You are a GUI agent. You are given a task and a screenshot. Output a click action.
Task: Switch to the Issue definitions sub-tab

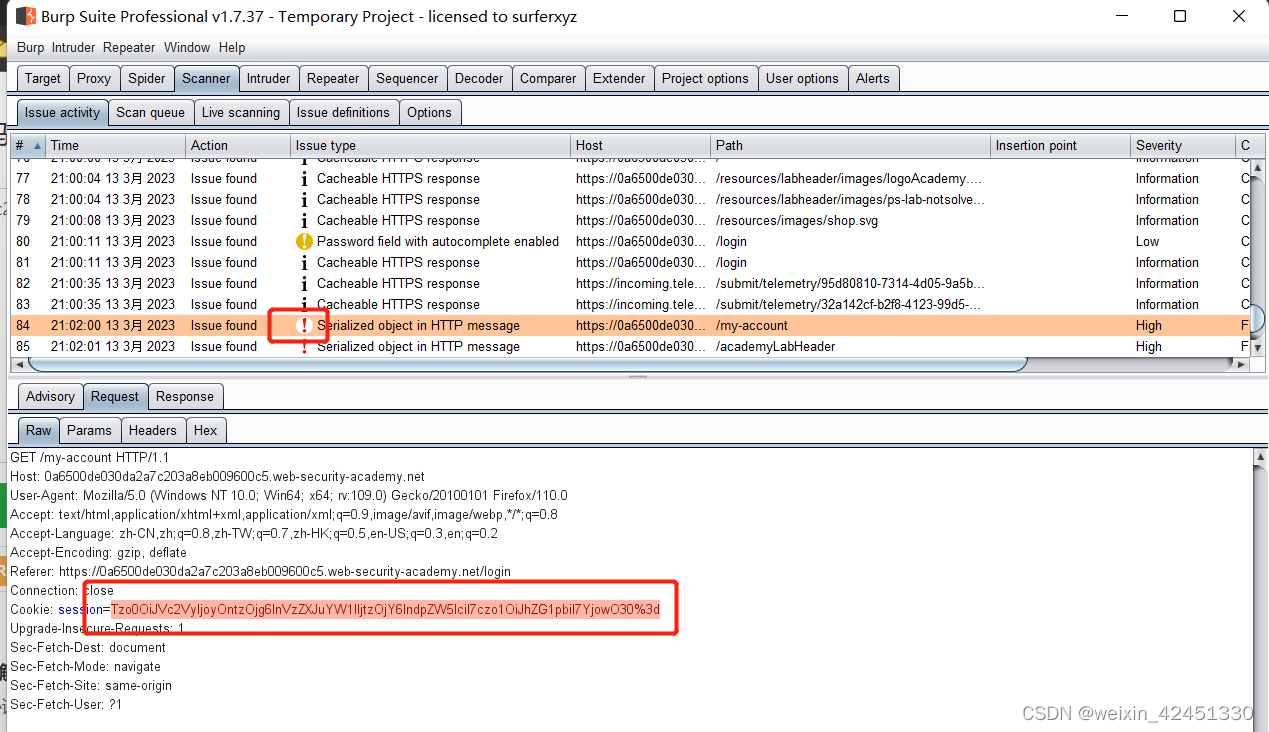click(x=343, y=112)
